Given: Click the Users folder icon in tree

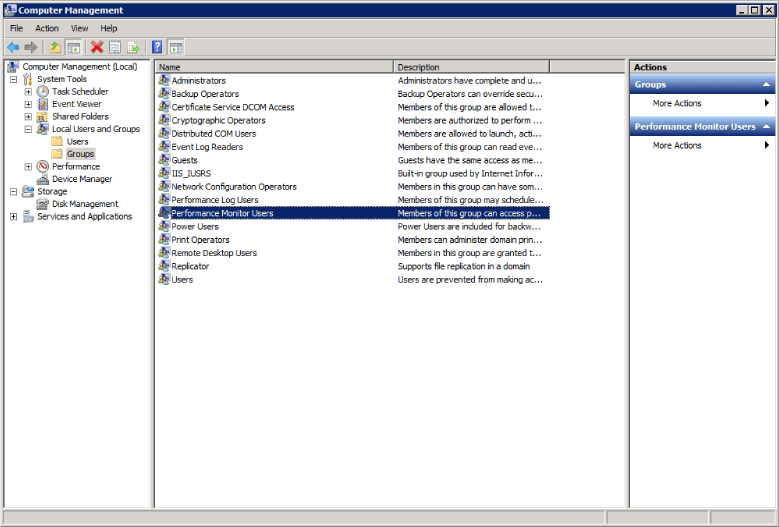Looking at the screenshot, I should tap(57, 142).
